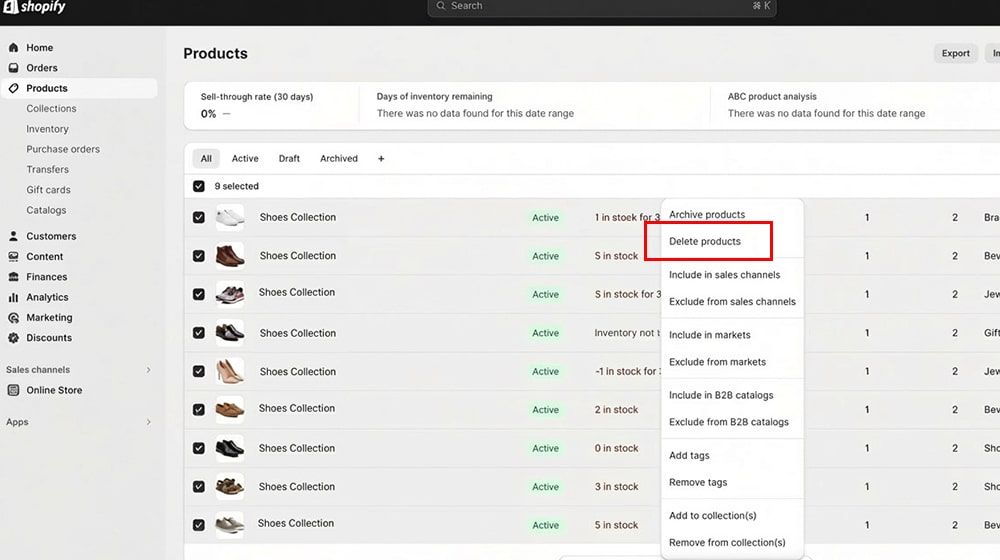Image resolution: width=1000 pixels, height=560 pixels.
Task: Choose Remove tags option
Action: click(698, 482)
